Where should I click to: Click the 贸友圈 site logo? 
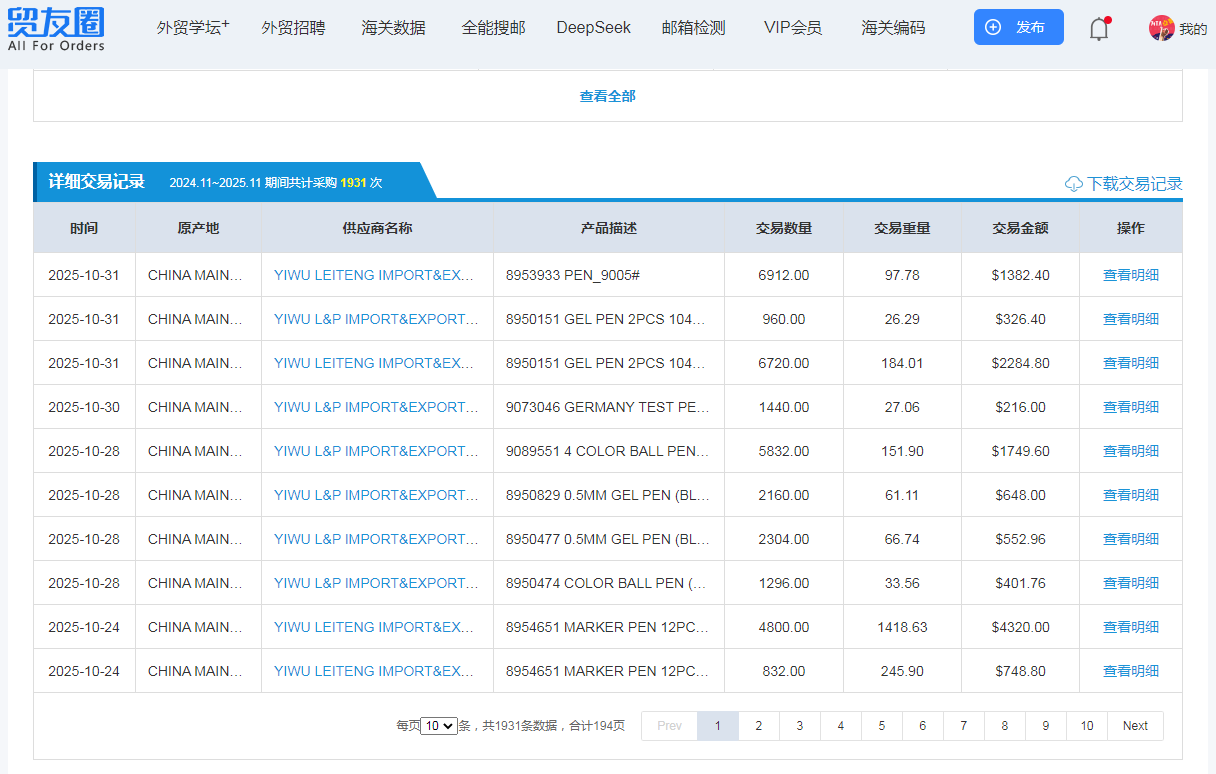tap(56, 29)
